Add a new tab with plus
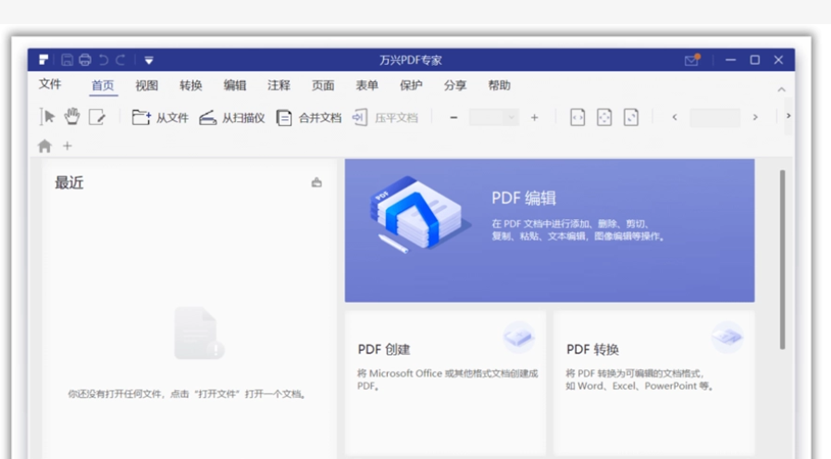 (67, 146)
